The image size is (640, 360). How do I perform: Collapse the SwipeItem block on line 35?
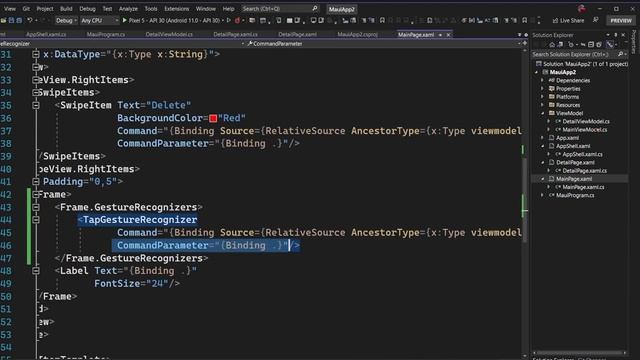point(36,105)
